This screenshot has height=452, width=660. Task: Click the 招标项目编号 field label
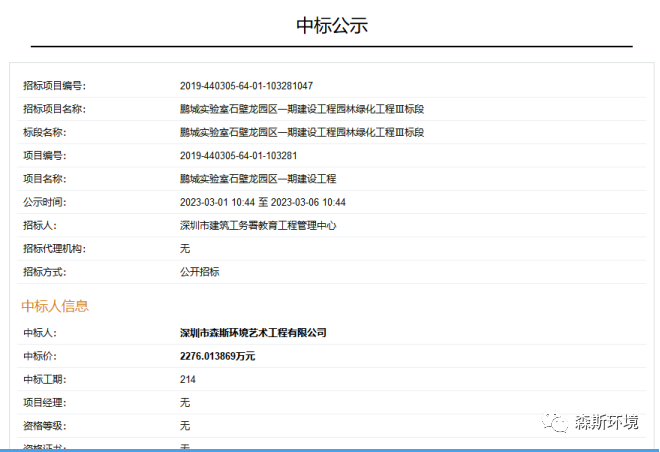click(54, 86)
